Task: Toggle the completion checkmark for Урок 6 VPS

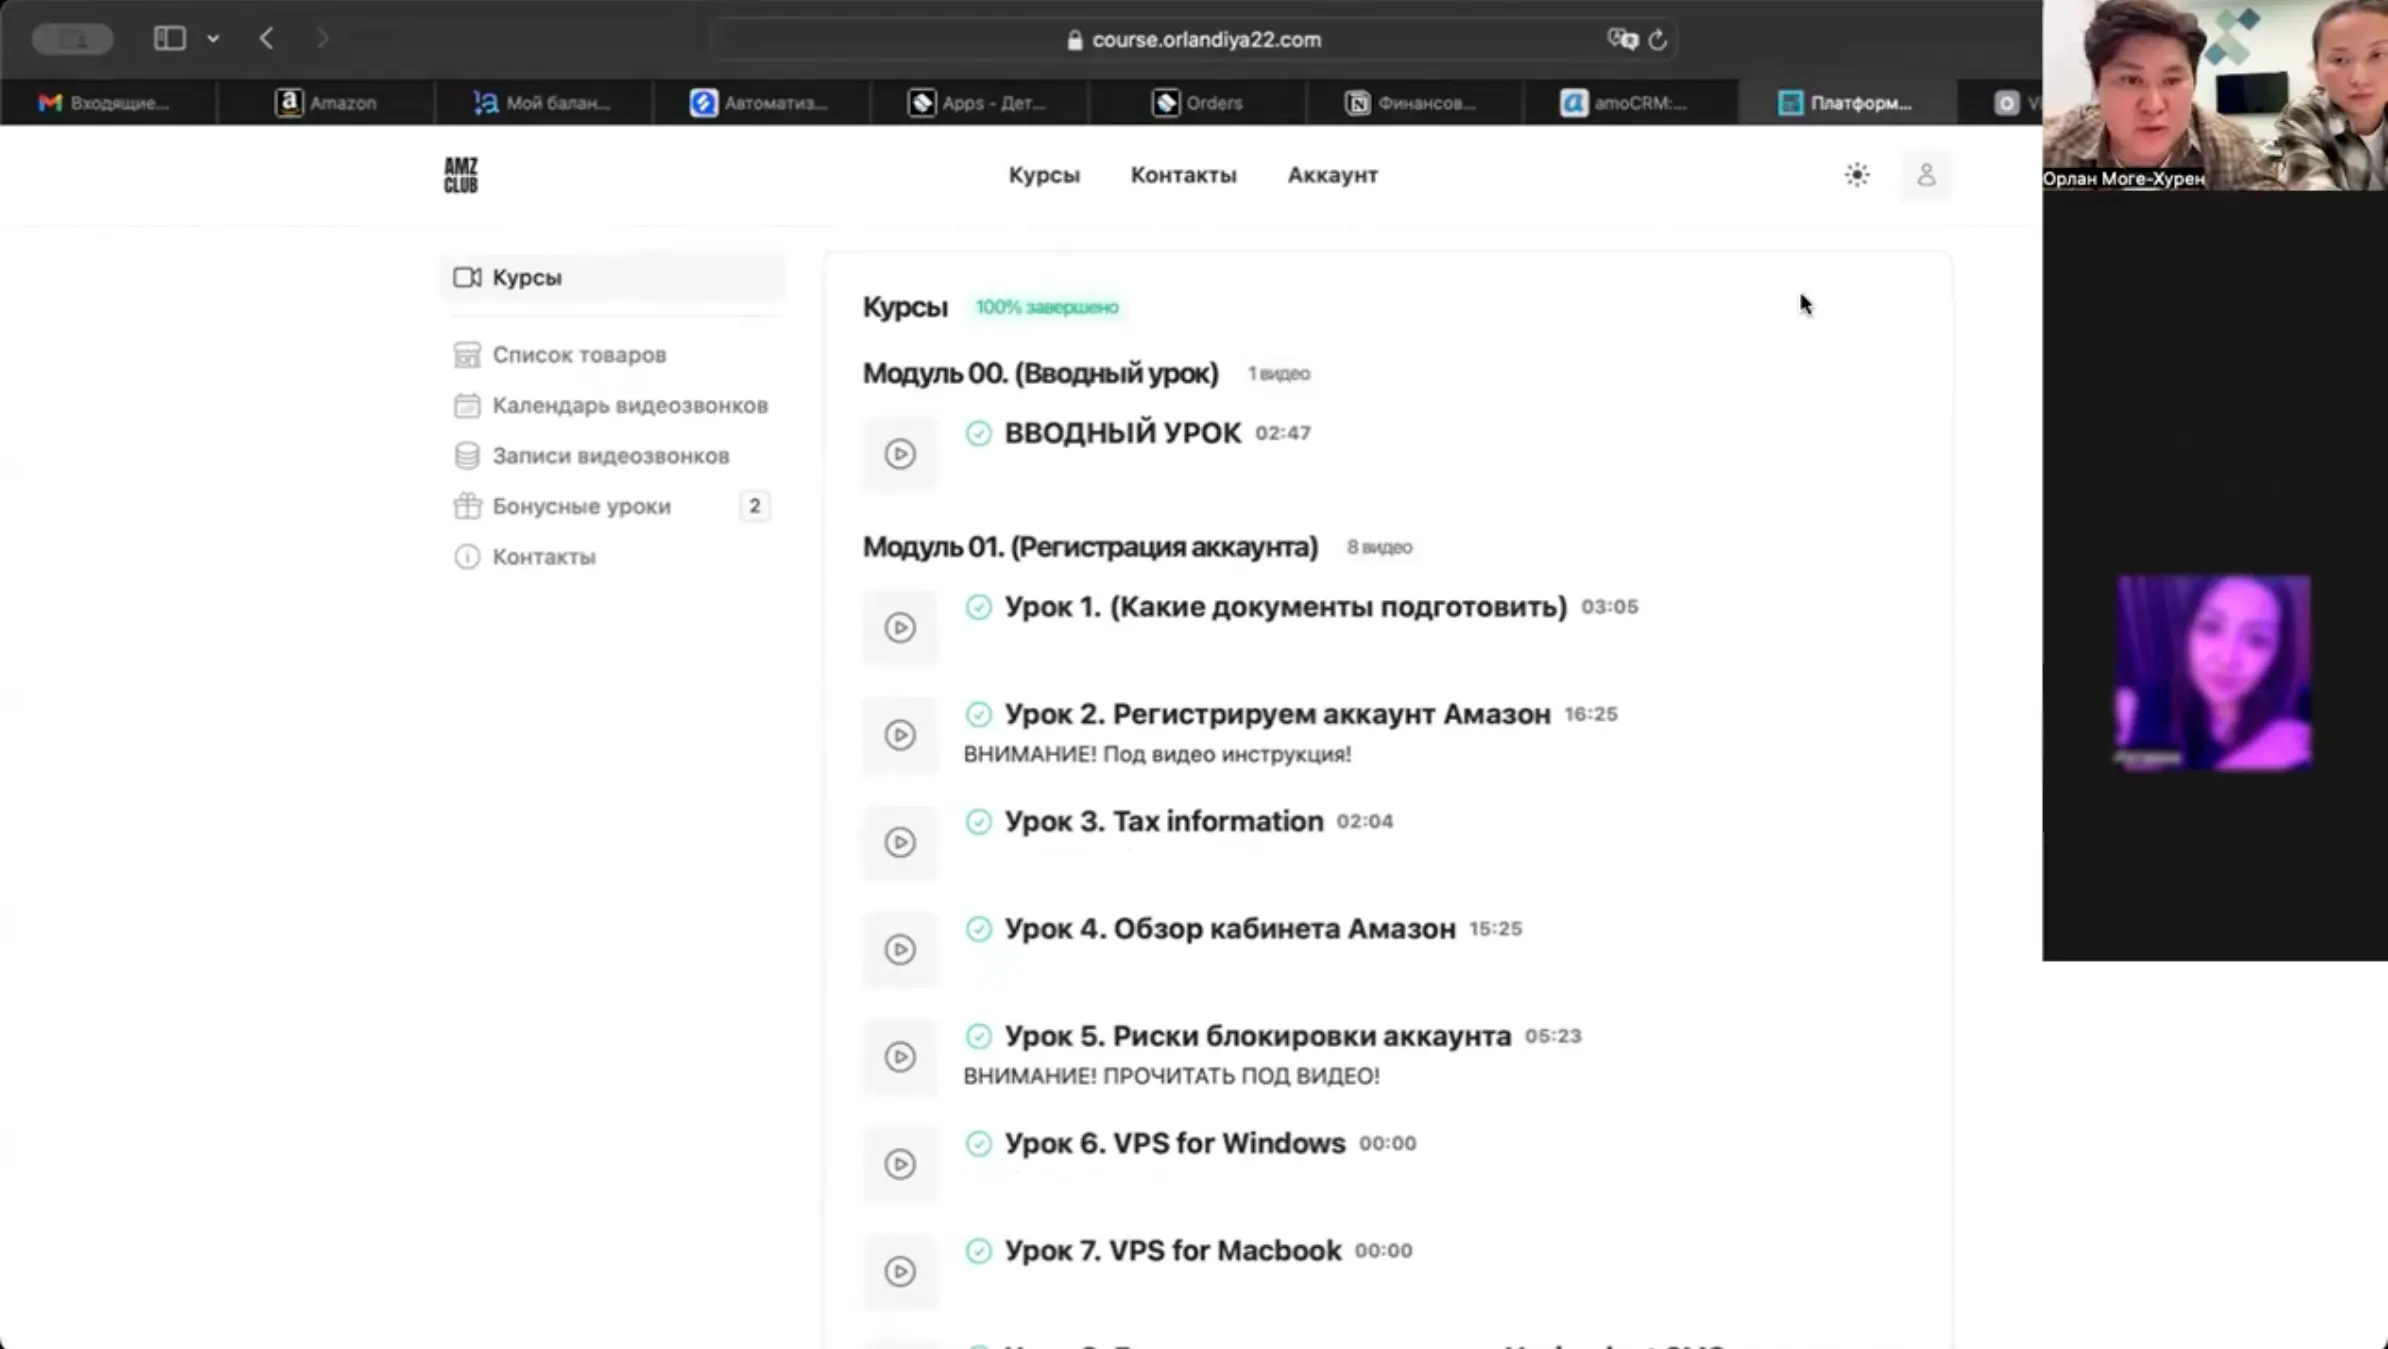Action: coord(978,1143)
